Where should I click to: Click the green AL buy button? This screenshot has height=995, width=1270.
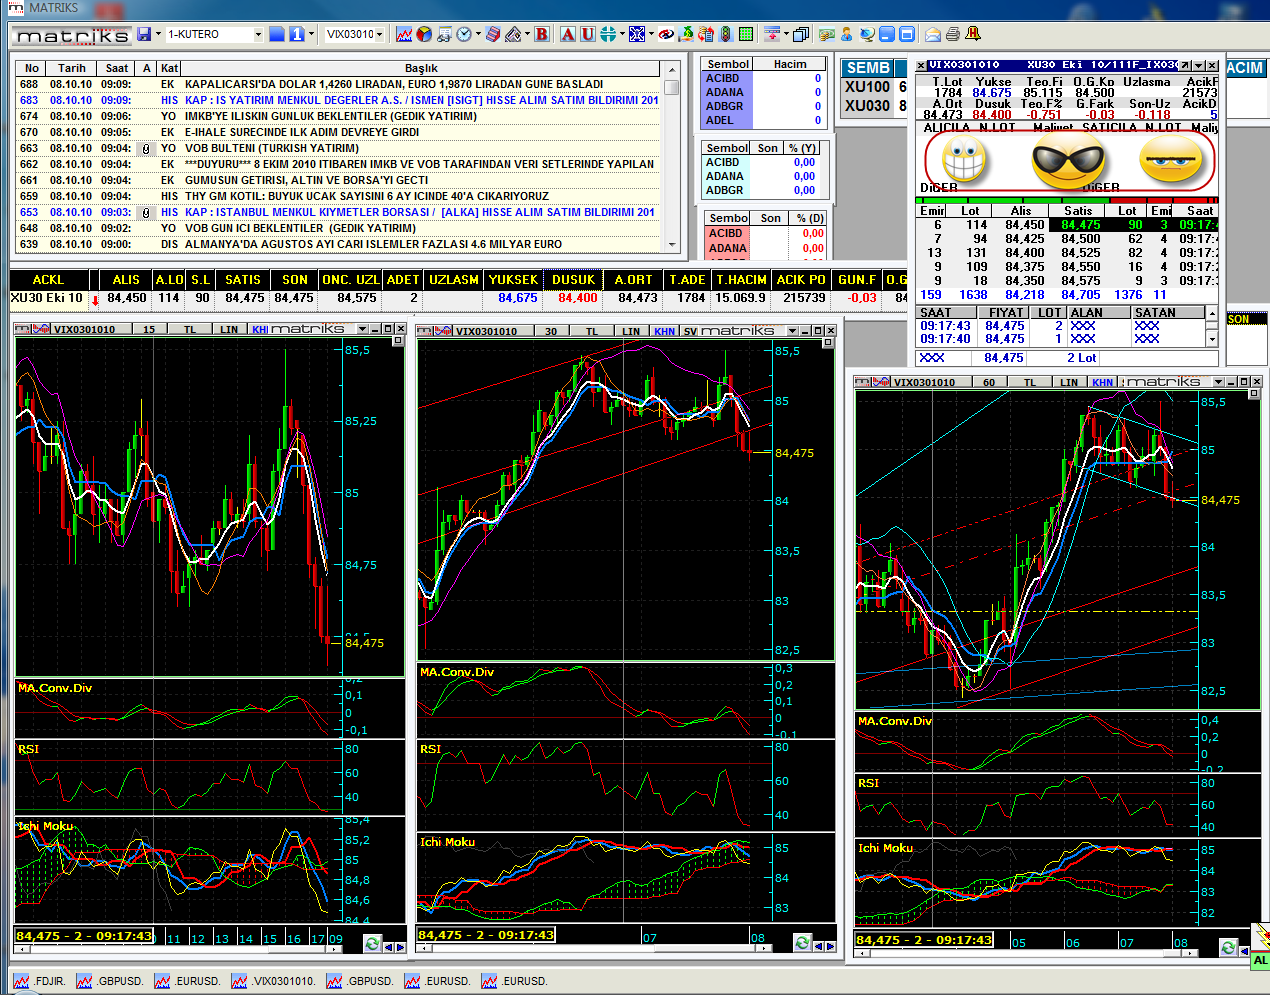point(1260,960)
